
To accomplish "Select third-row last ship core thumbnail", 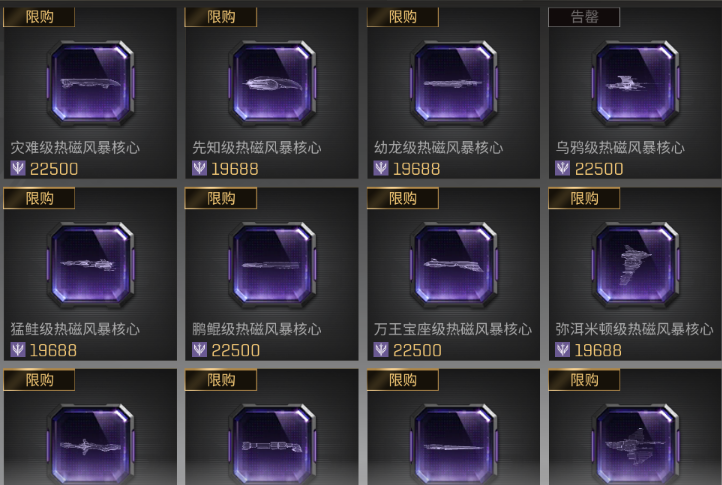I will [635, 444].
